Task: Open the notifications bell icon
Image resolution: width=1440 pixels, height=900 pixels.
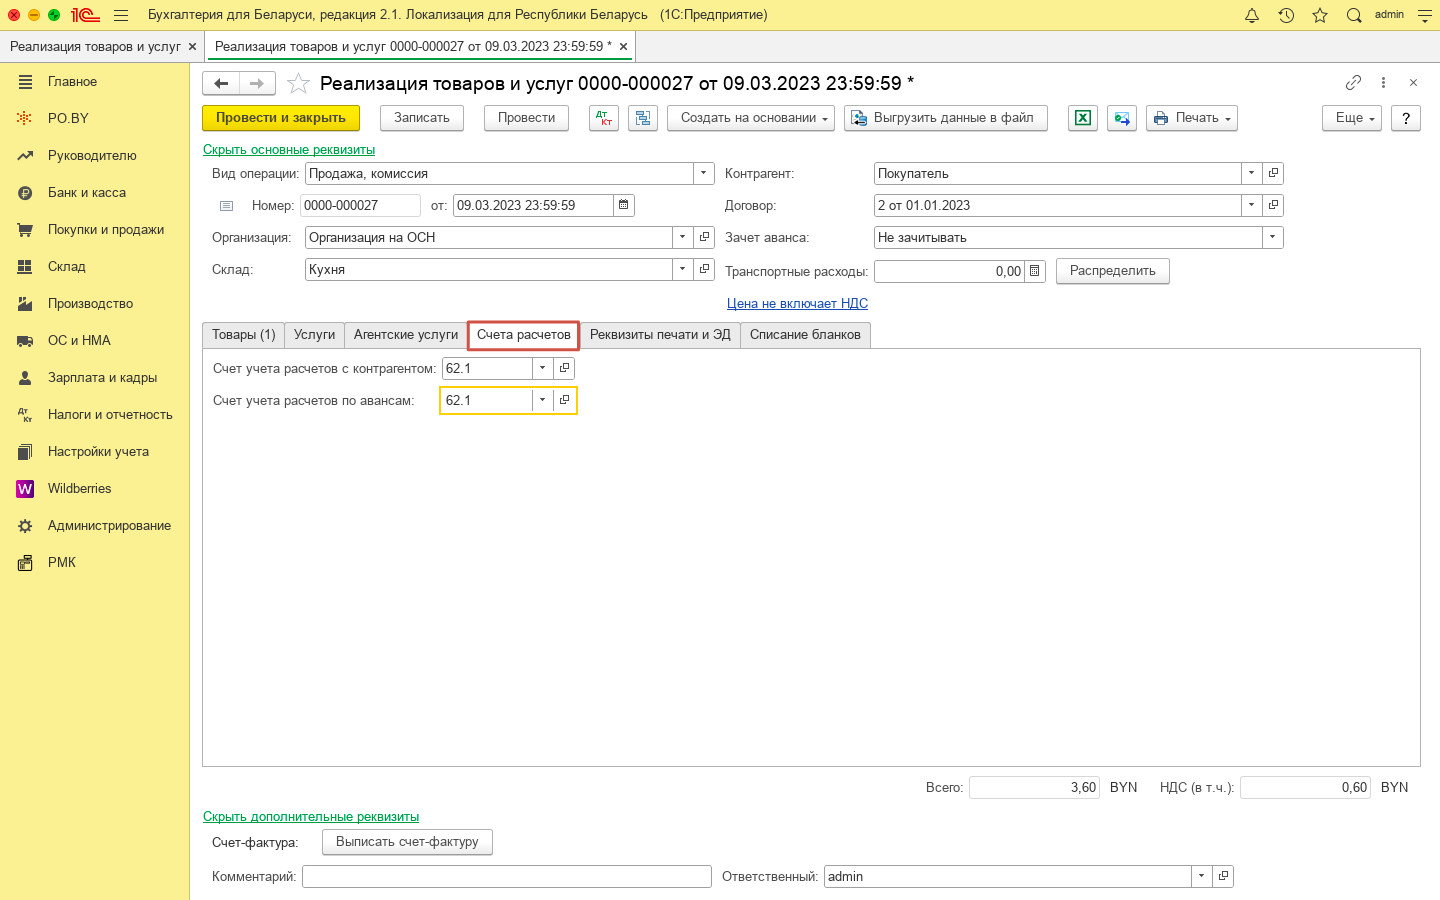Action: tap(1252, 15)
